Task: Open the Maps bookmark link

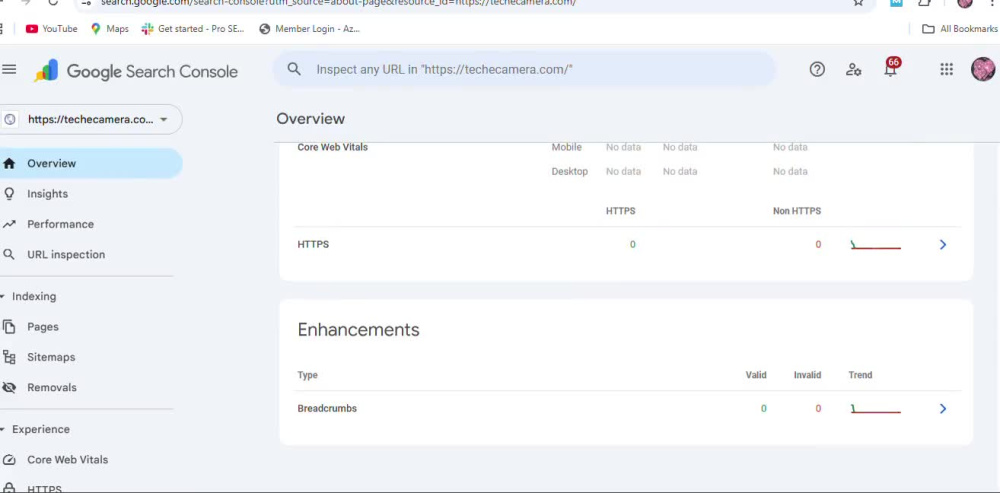Action: click(x=110, y=29)
